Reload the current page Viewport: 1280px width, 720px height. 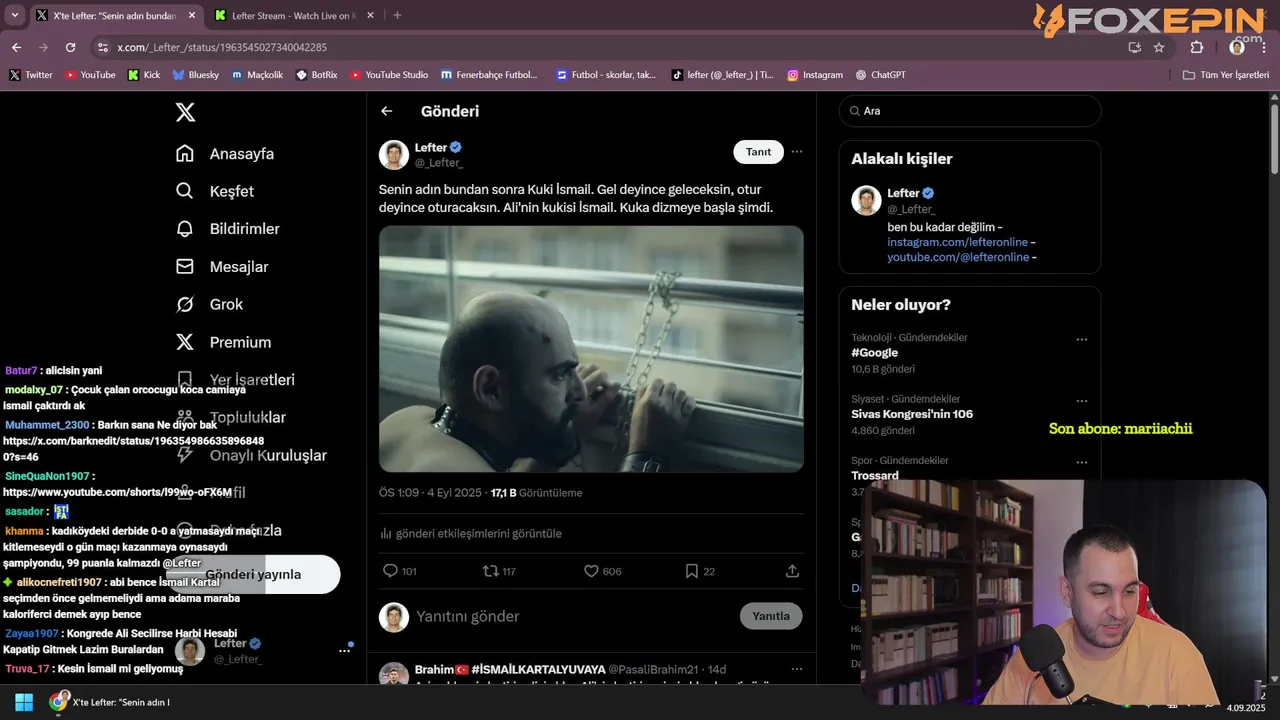[70, 47]
